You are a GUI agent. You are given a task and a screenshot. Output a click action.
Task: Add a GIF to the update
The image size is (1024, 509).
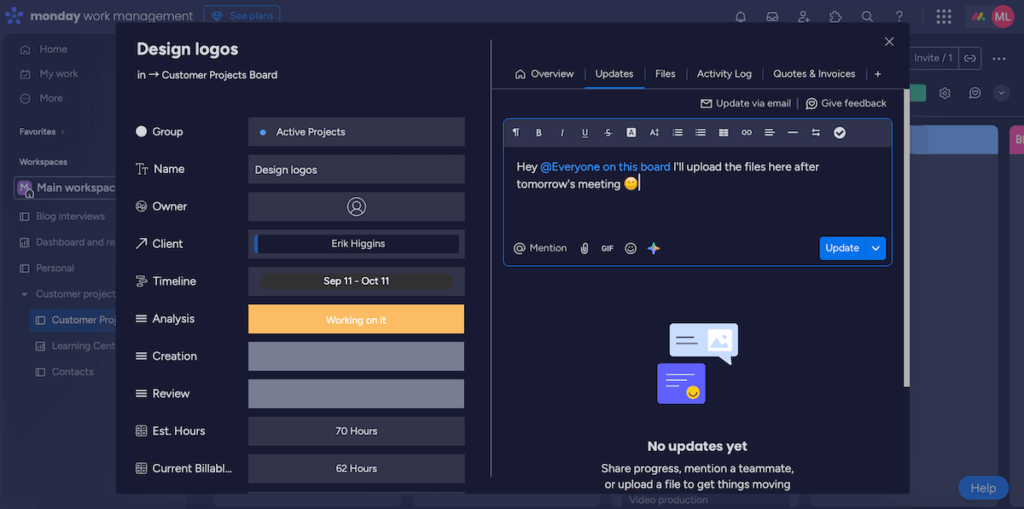coord(607,248)
